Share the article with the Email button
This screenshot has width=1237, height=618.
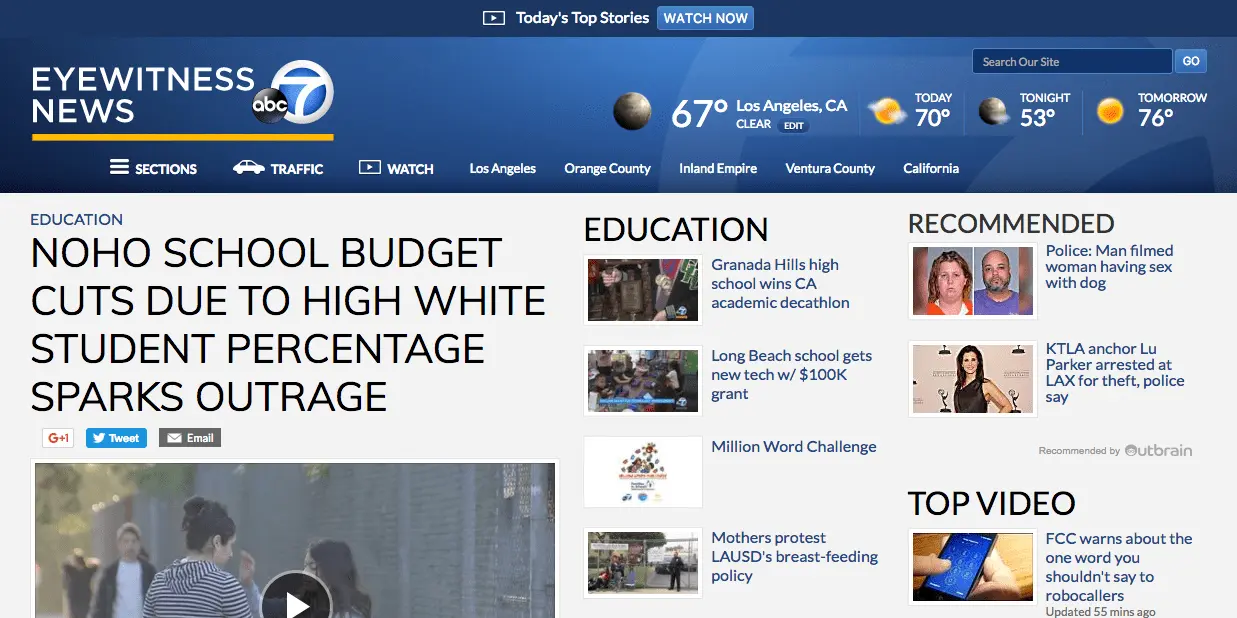[189, 437]
